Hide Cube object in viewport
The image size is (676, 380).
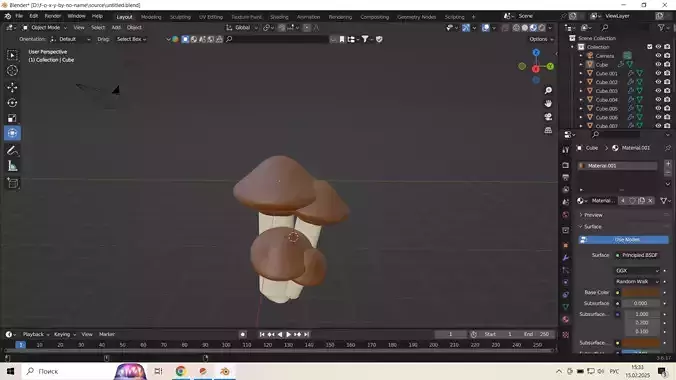pyautogui.click(x=658, y=64)
